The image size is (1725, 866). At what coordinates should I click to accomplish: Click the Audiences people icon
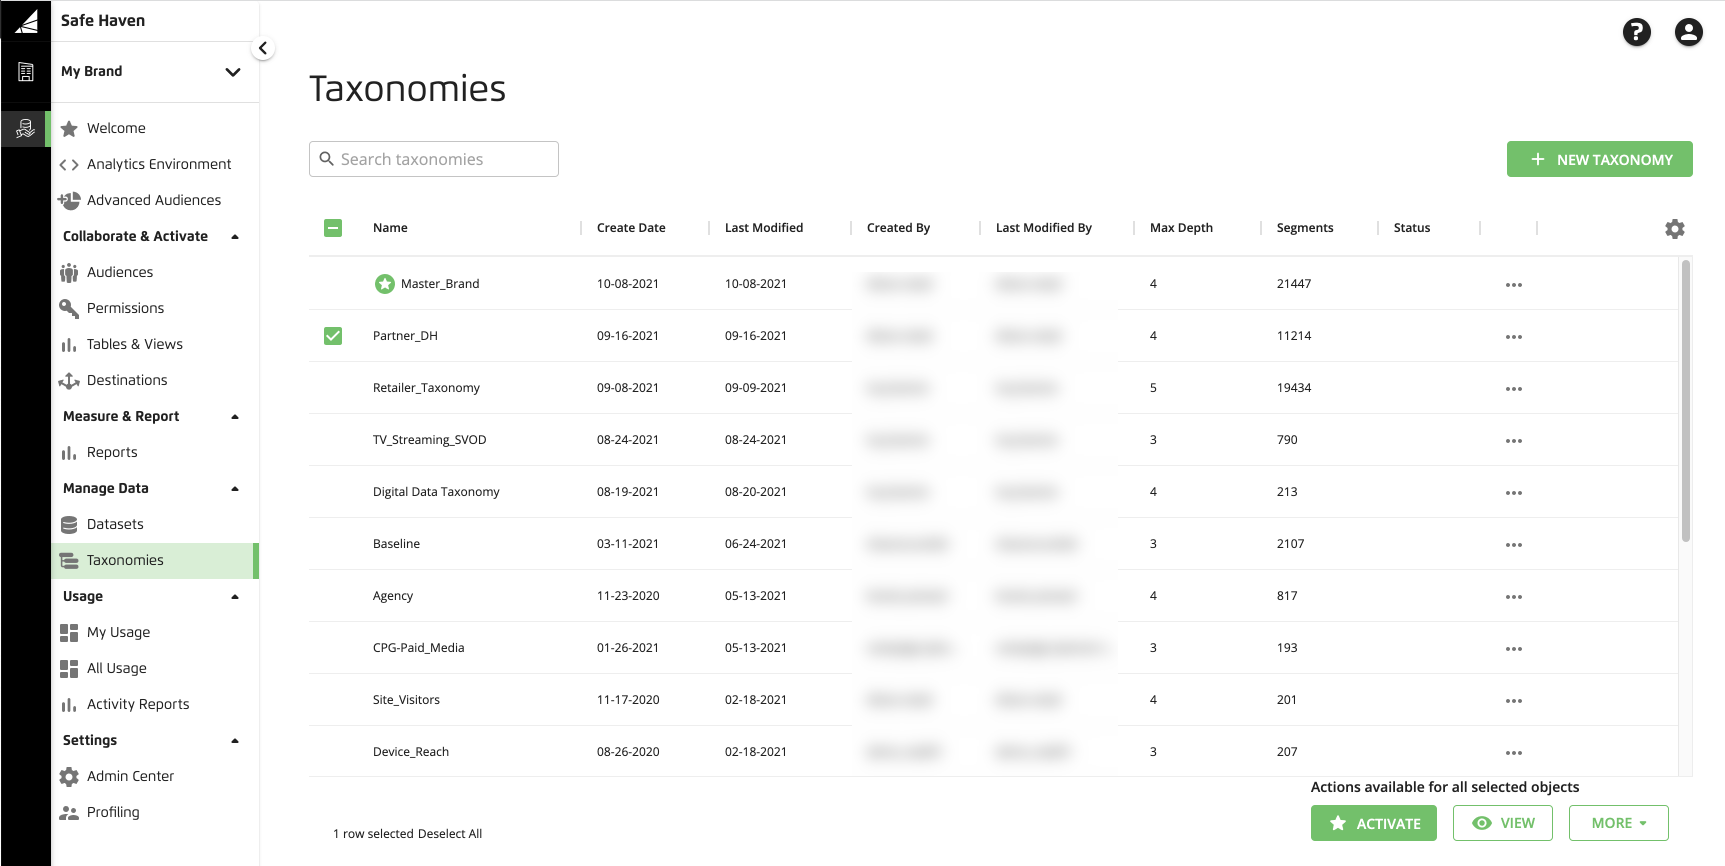[69, 272]
